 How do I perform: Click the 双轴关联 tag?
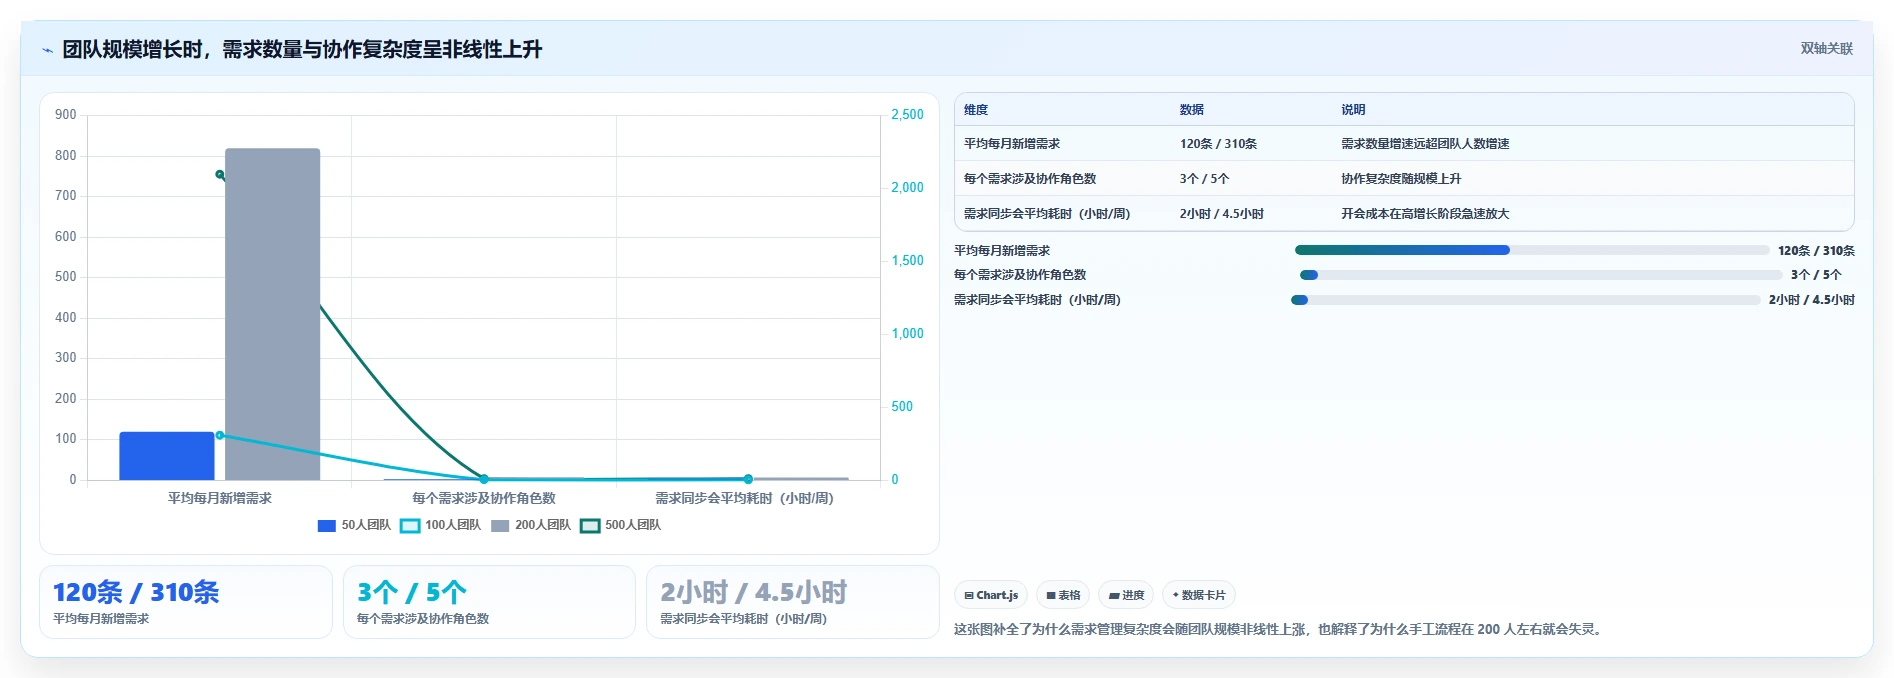point(1826,48)
